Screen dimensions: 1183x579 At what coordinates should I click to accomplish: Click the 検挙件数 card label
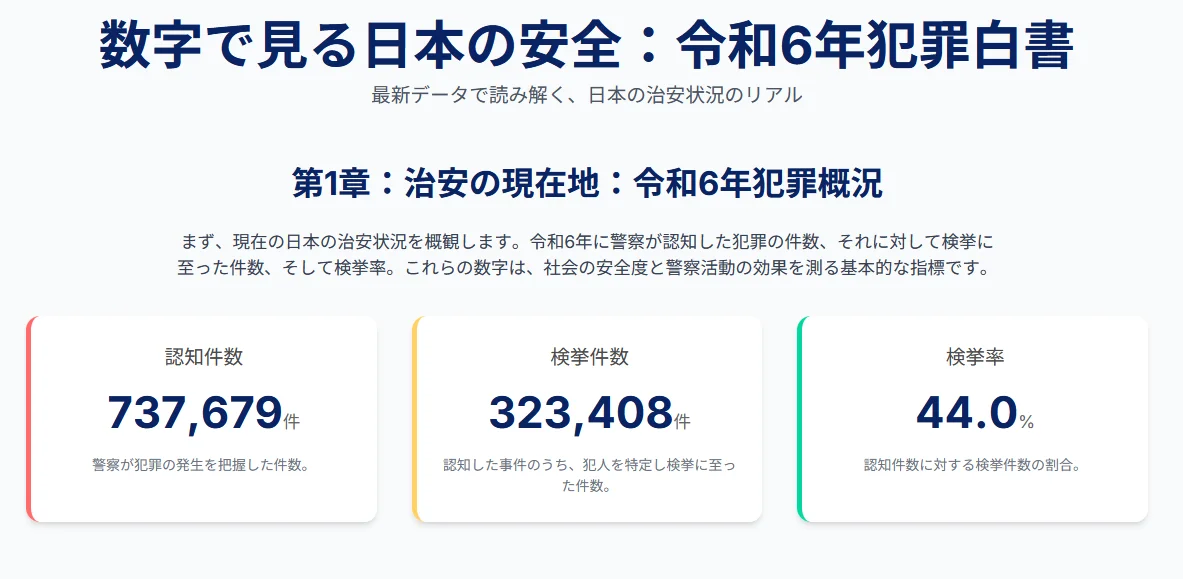pyautogui.click(x=589, y=357)
